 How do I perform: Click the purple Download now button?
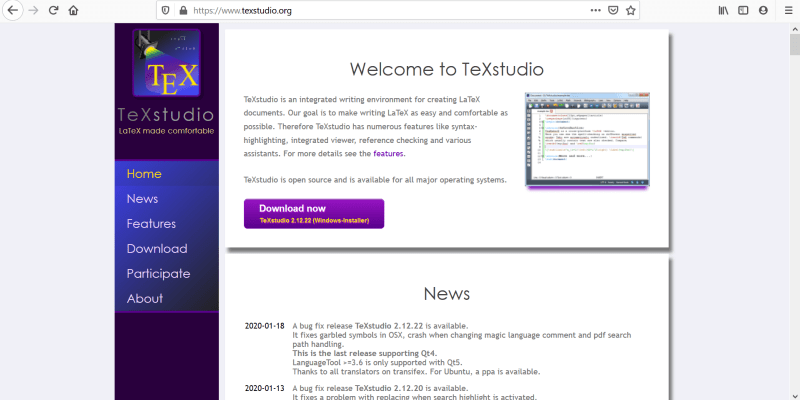[313, 213]
